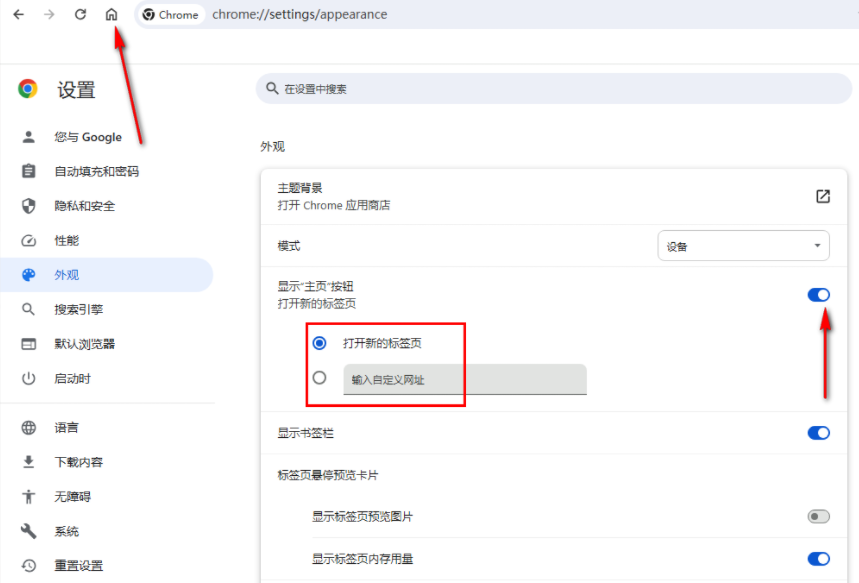859x583 pixels.
Task: Open the 性能 settings section
Action: [107, 241]
